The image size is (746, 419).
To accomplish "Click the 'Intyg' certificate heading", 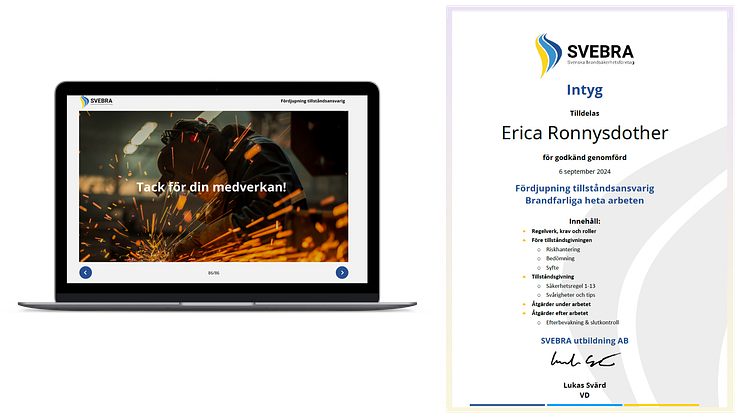I will (x=585, y=90).
